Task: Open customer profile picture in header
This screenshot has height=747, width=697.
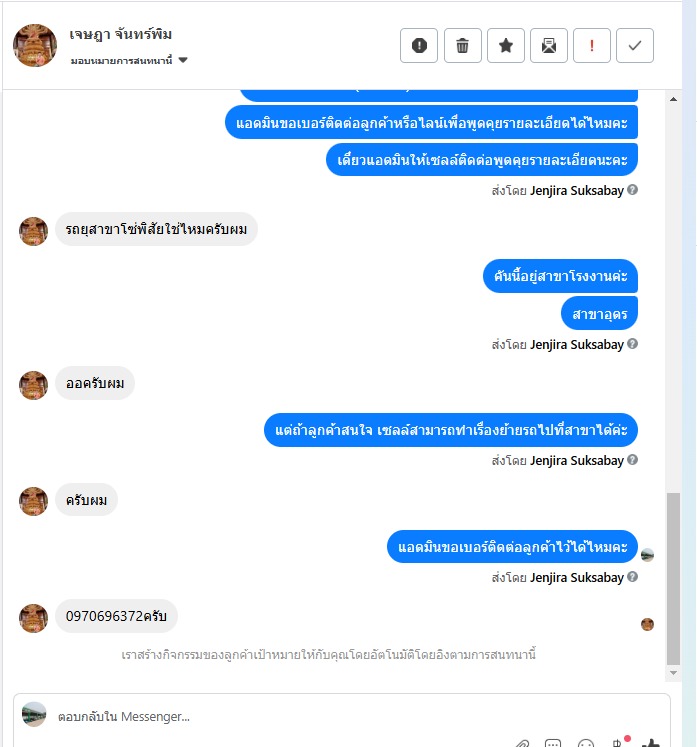Action: click(35, 46)
